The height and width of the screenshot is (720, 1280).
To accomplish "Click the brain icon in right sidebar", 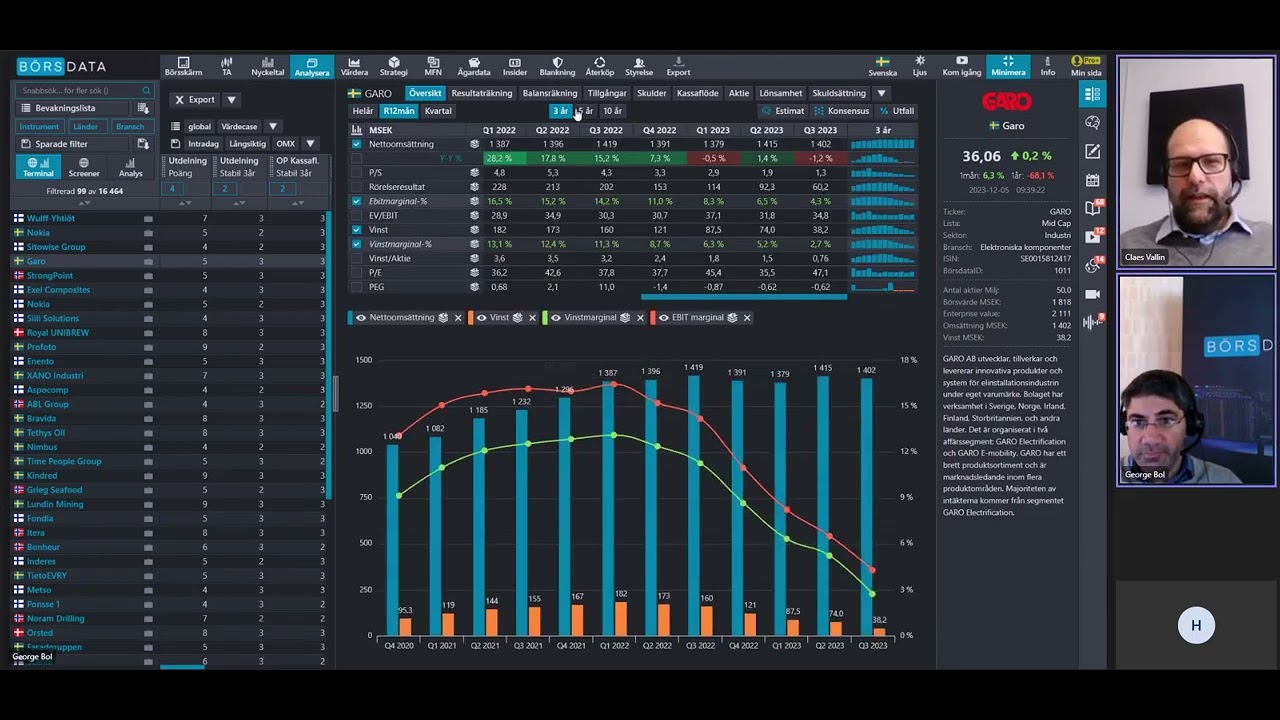I will pyautogui.click(x=1092, y=123).
